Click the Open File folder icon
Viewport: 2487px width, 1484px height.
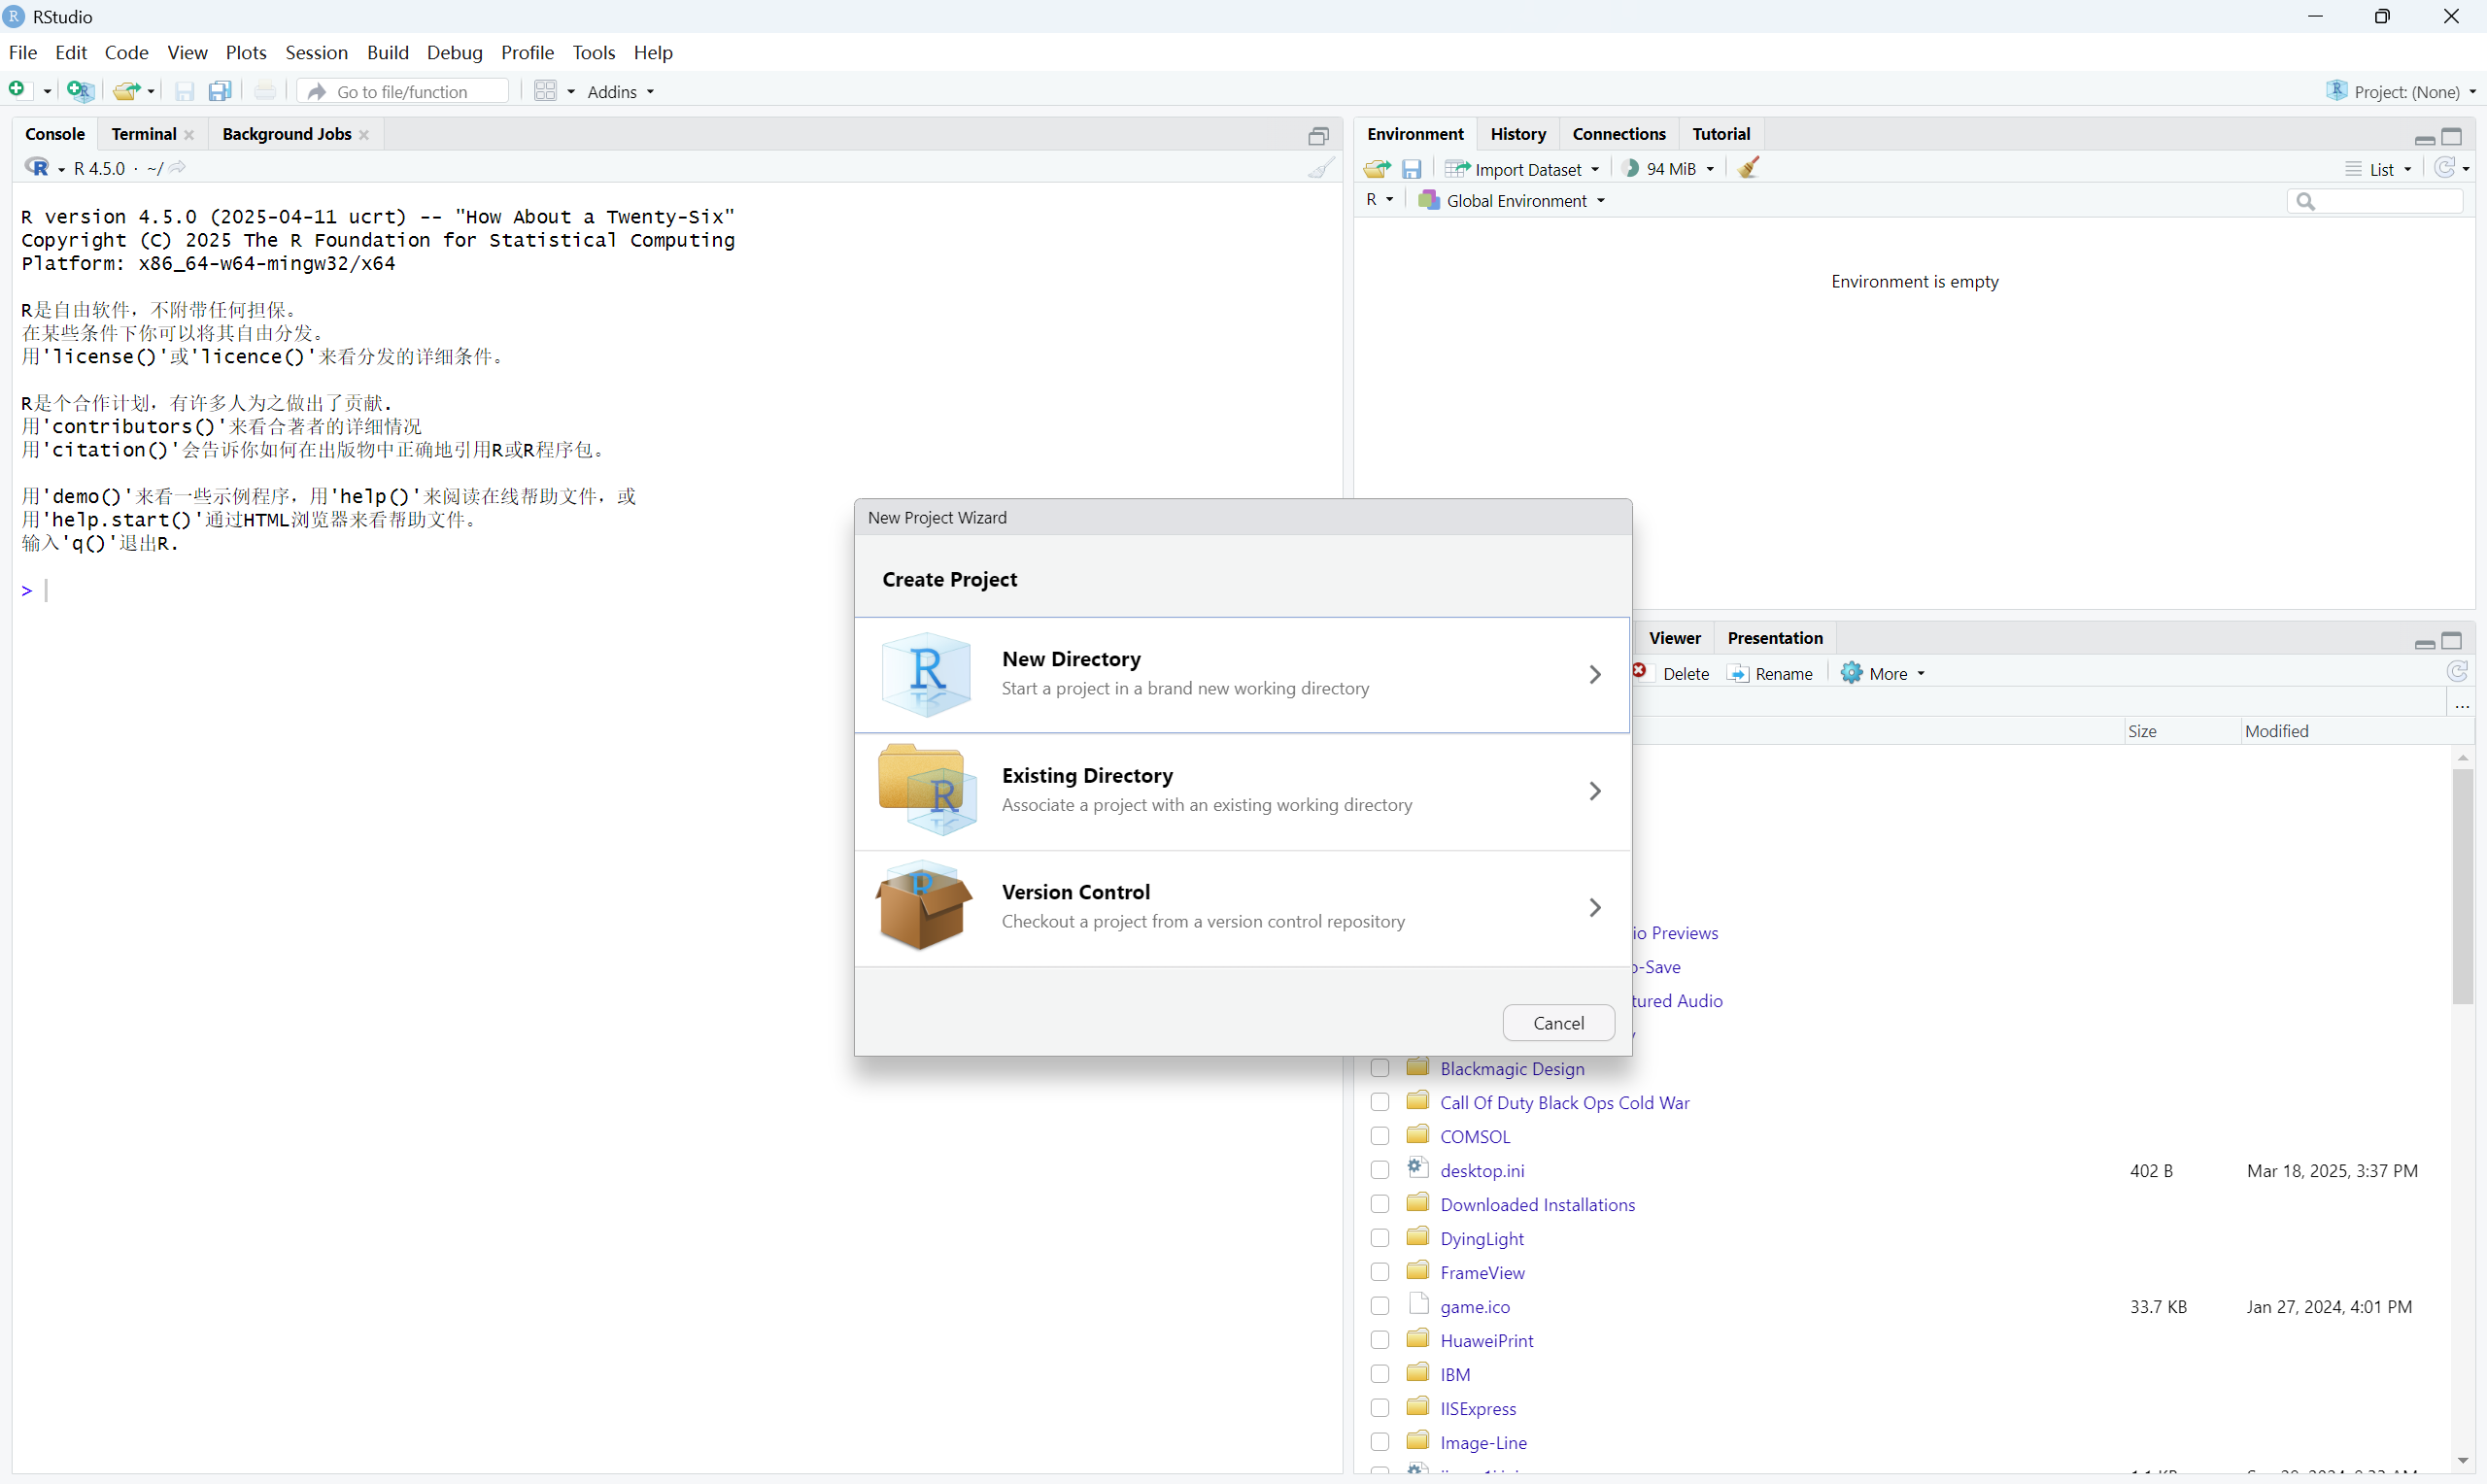[x=125, y=91]
